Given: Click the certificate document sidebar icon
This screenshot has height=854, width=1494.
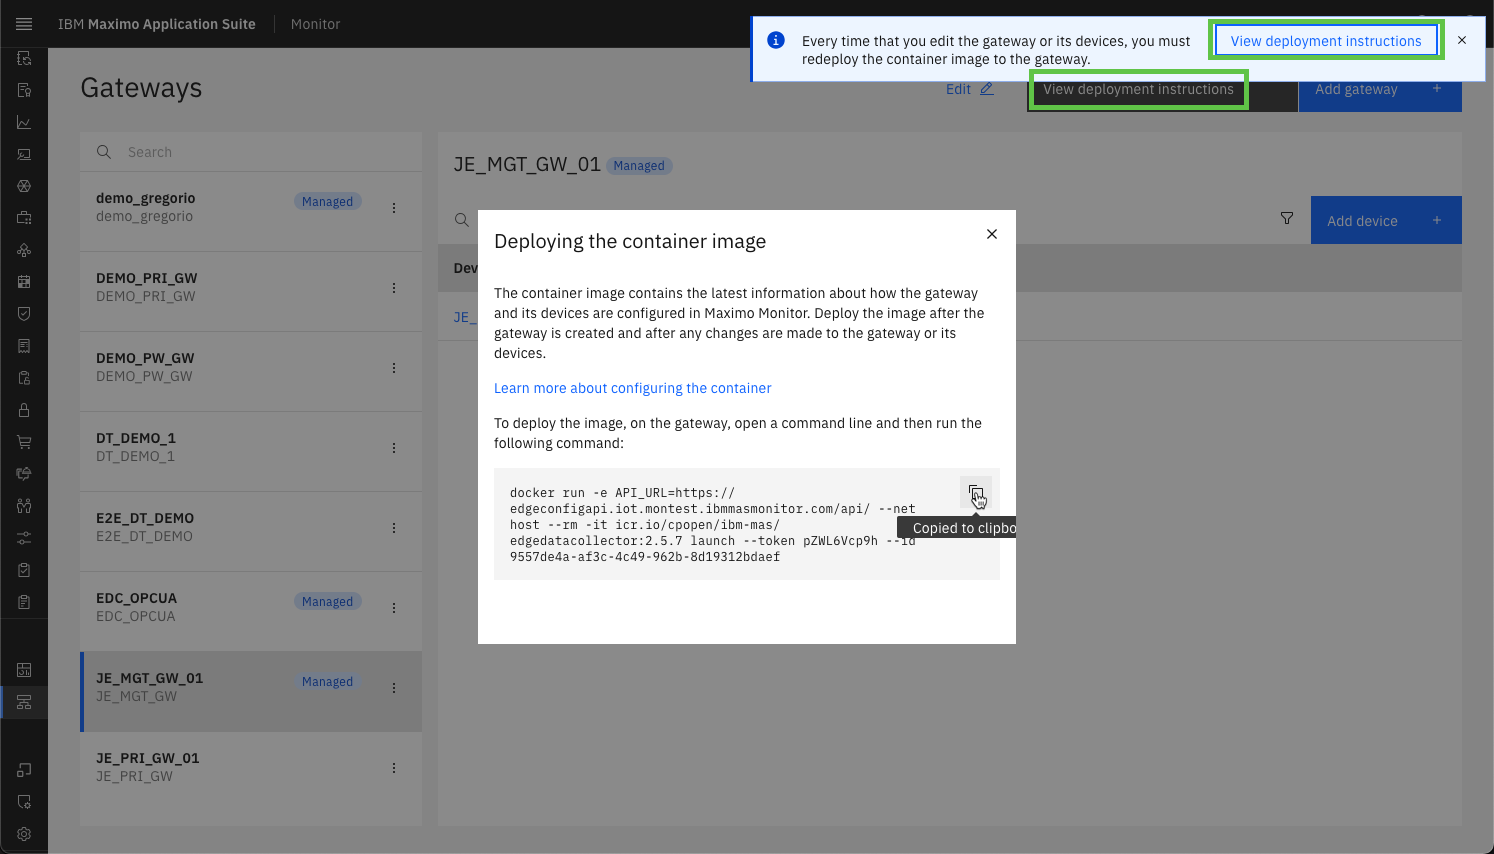Looking at the screenshot, I should [24, 90].
